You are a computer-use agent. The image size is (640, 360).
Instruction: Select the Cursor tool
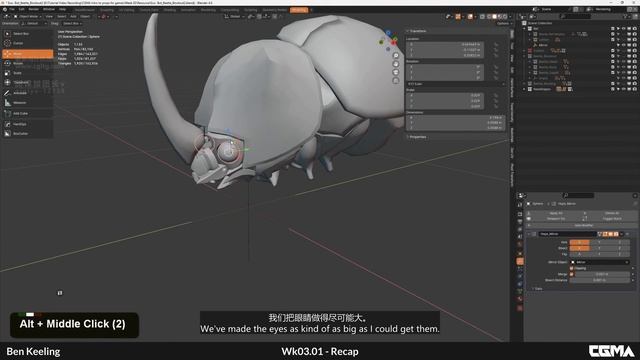(27, 43)
